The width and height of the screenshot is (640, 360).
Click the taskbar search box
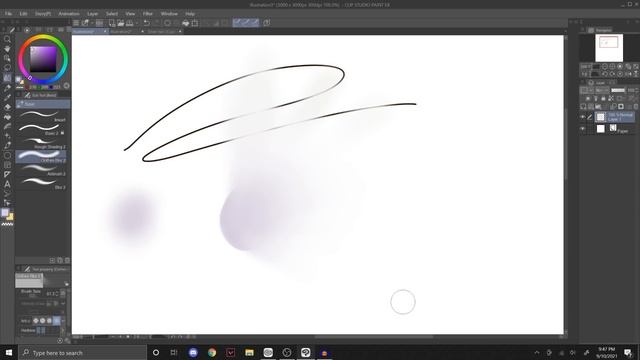82,353
